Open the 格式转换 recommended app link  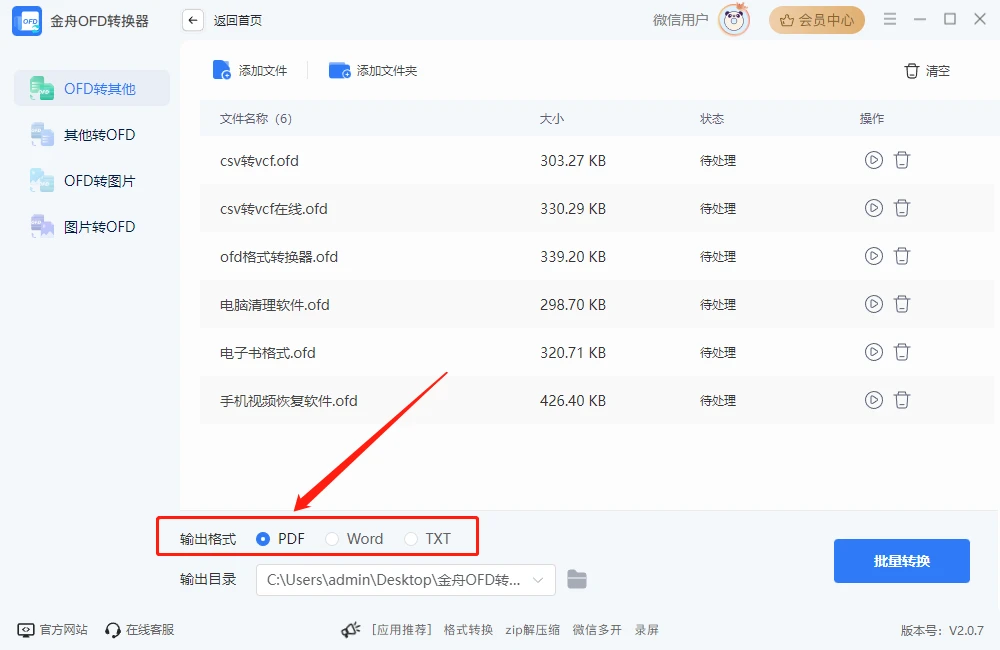pos(468,630)
